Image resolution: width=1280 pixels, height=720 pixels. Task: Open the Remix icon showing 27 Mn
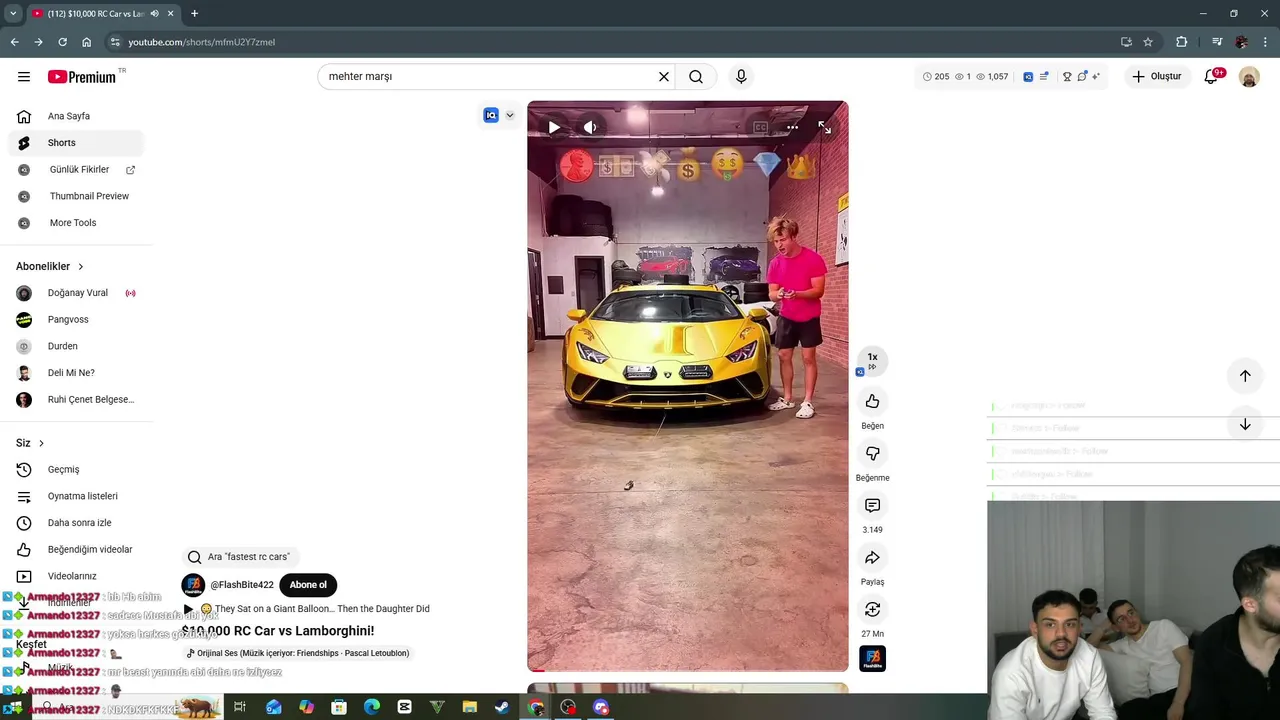[x=872, y=609]
